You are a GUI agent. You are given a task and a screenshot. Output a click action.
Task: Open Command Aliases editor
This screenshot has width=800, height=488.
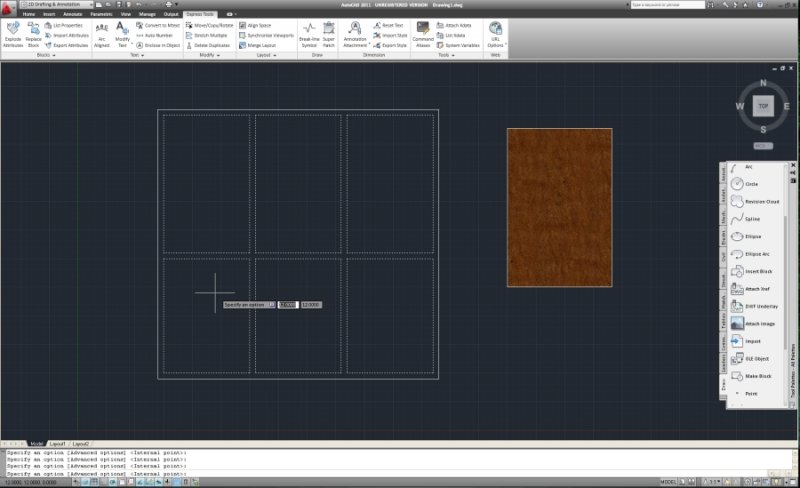pyautogui.click(x=423, y=35)
